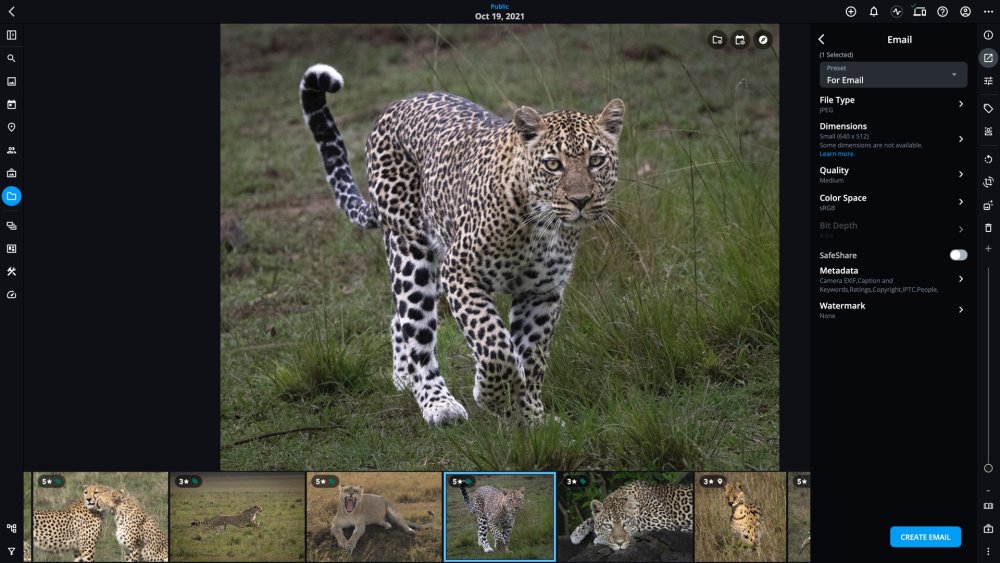Open the dashboard gauge view
The image size is (1000, 563).
[x=11, y=295]
